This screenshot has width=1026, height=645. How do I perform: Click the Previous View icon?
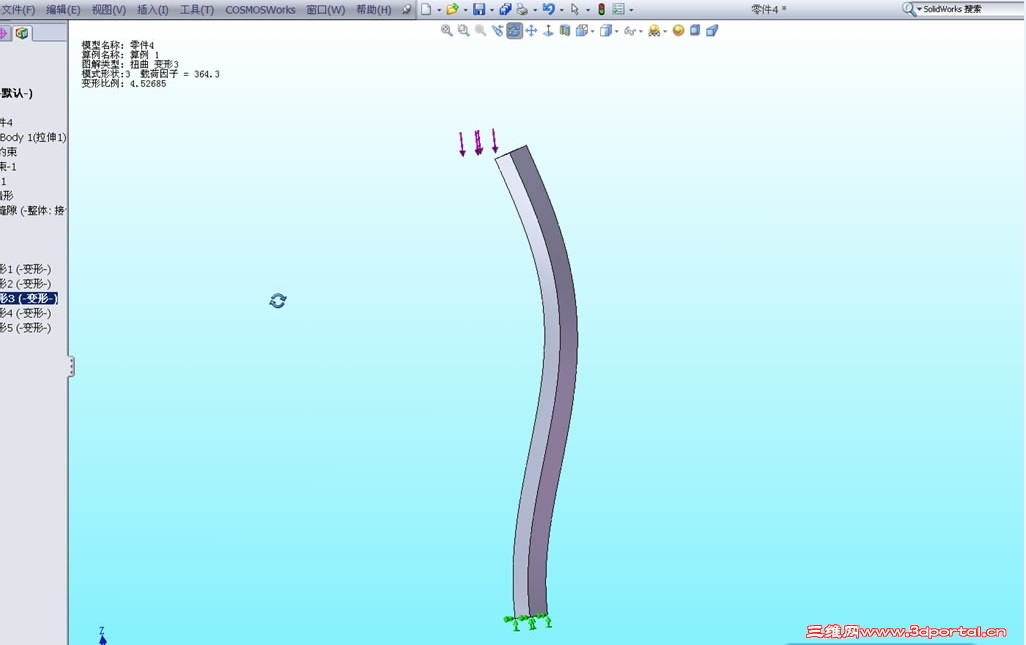coord(497,30)
